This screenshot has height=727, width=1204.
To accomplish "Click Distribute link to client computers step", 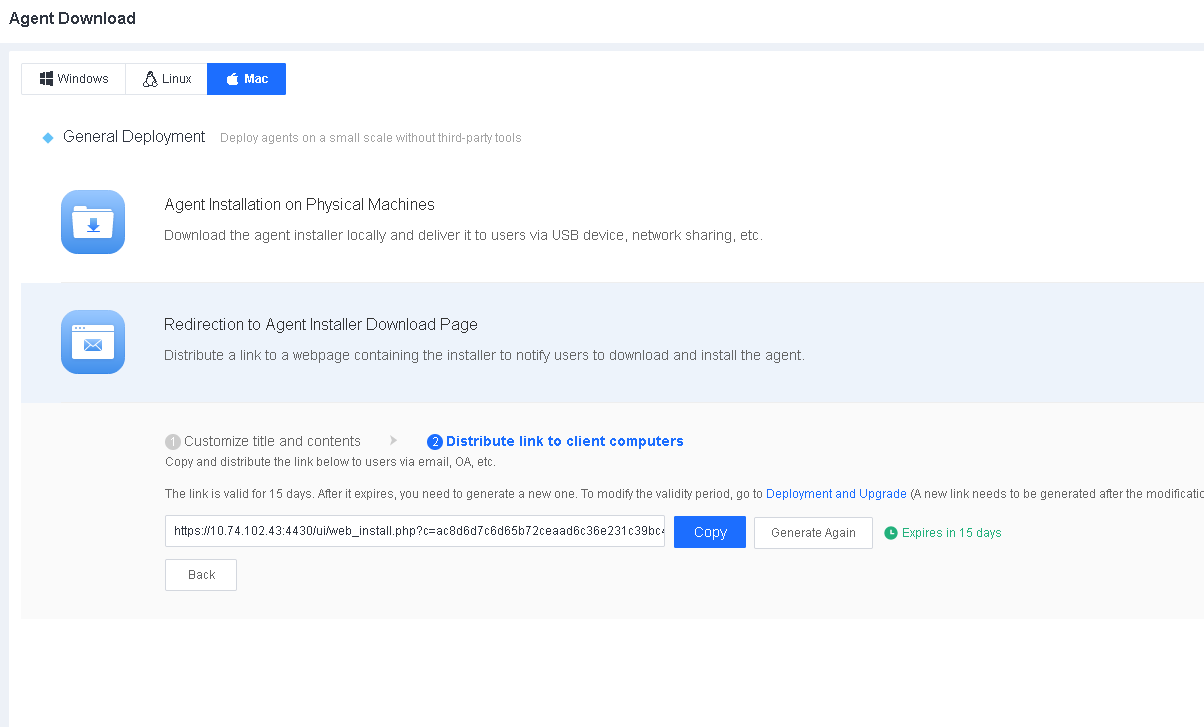I will click(x=564, y=441).
